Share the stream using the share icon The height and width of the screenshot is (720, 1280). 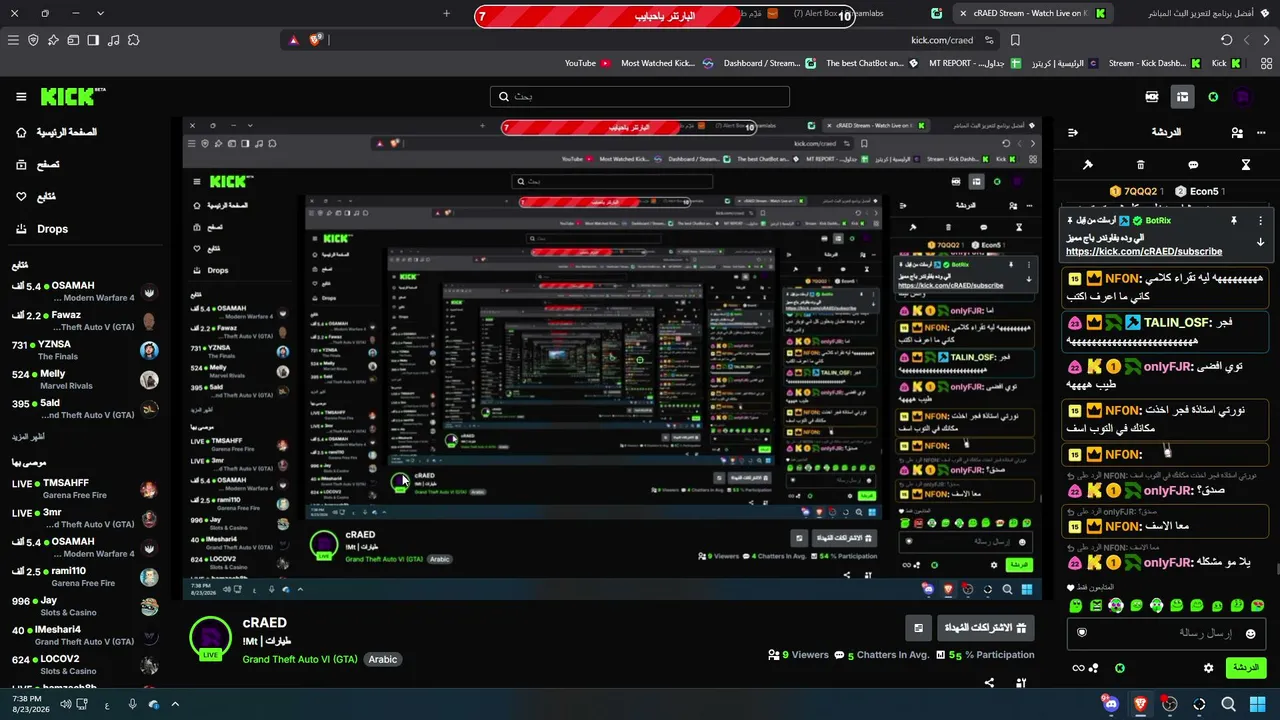(x=989, y=683)
